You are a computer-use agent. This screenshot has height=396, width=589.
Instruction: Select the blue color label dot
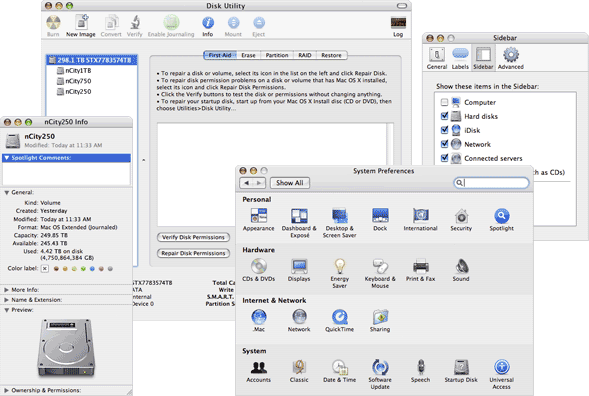click(x=92, y=269)
